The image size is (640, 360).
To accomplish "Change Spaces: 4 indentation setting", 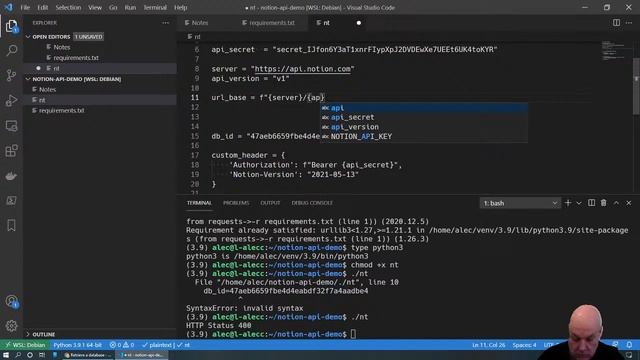I will tap(524, 345).
